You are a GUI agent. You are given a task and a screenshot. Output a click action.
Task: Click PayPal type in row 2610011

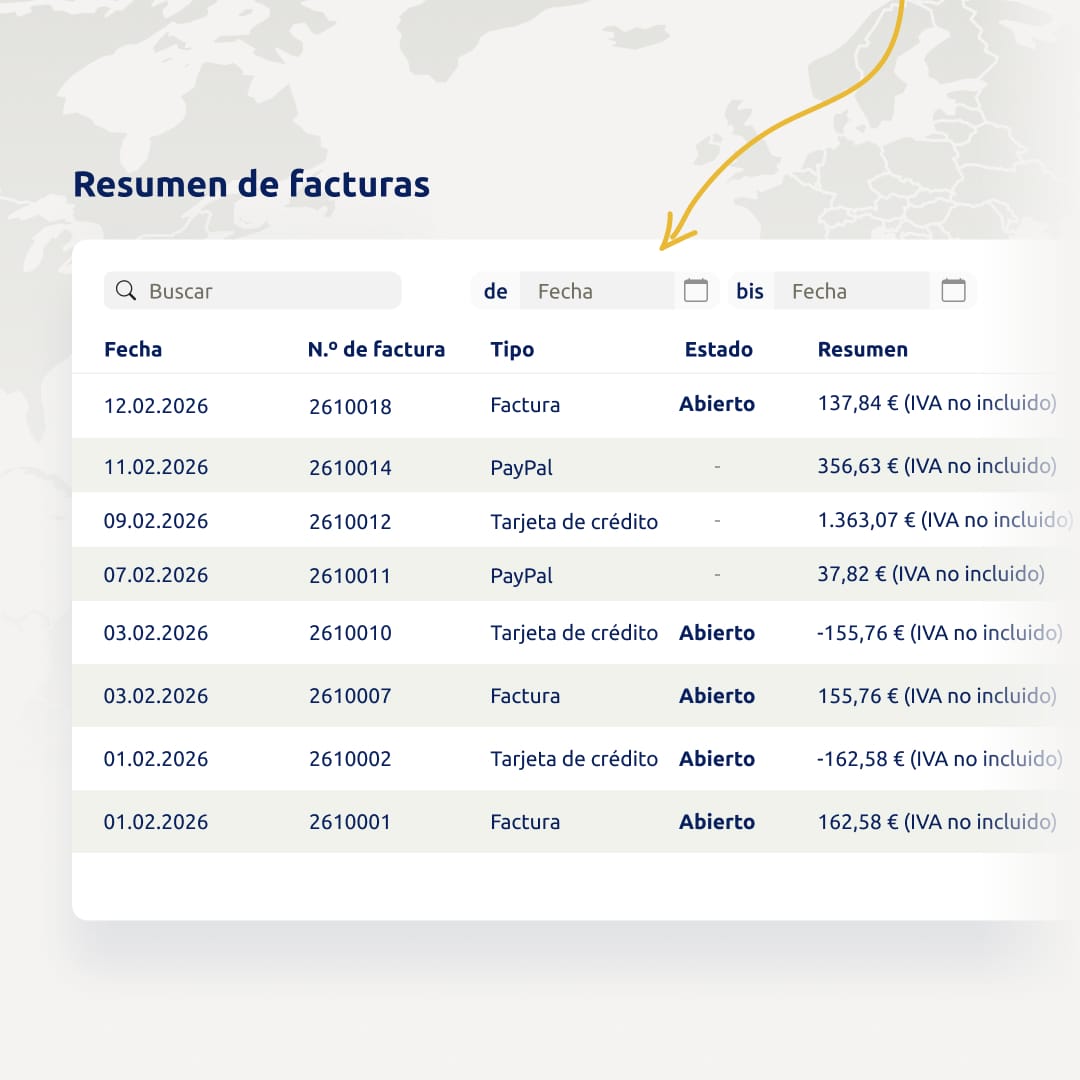click(521, 575)
